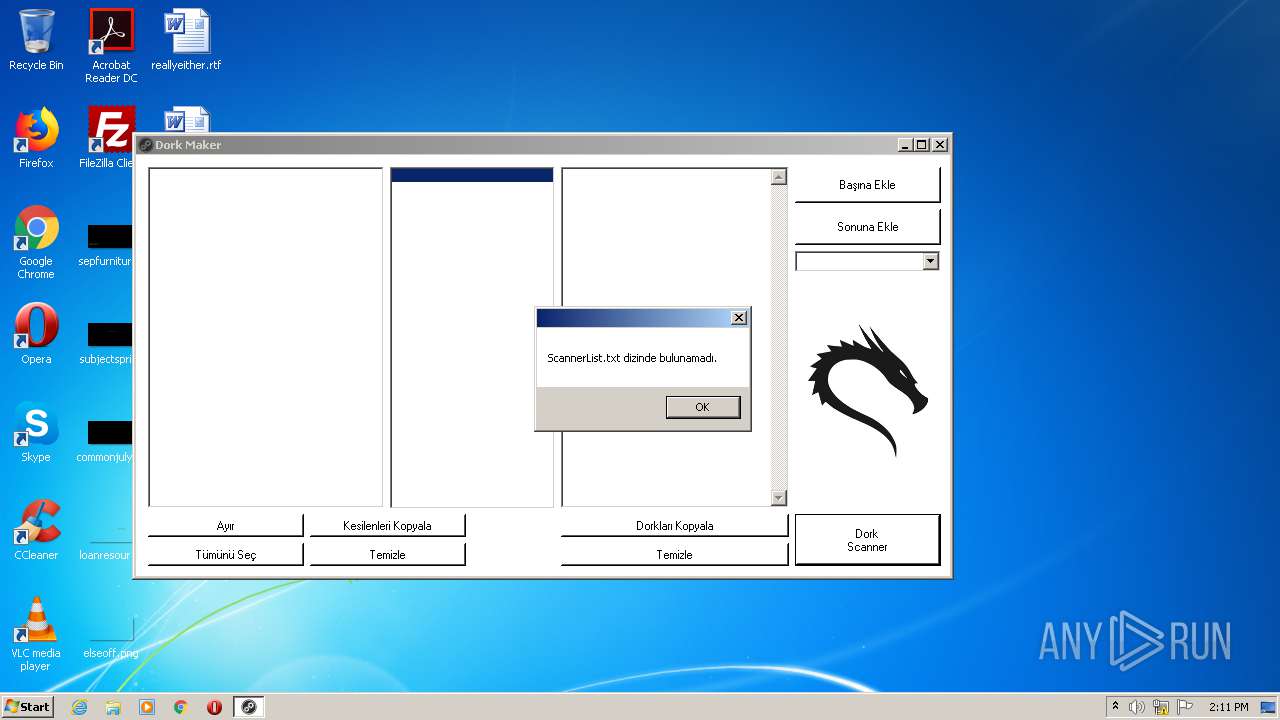Close the error dialog with its X
This screenshot has height=720, width=1280.
(x=739, y=318)
